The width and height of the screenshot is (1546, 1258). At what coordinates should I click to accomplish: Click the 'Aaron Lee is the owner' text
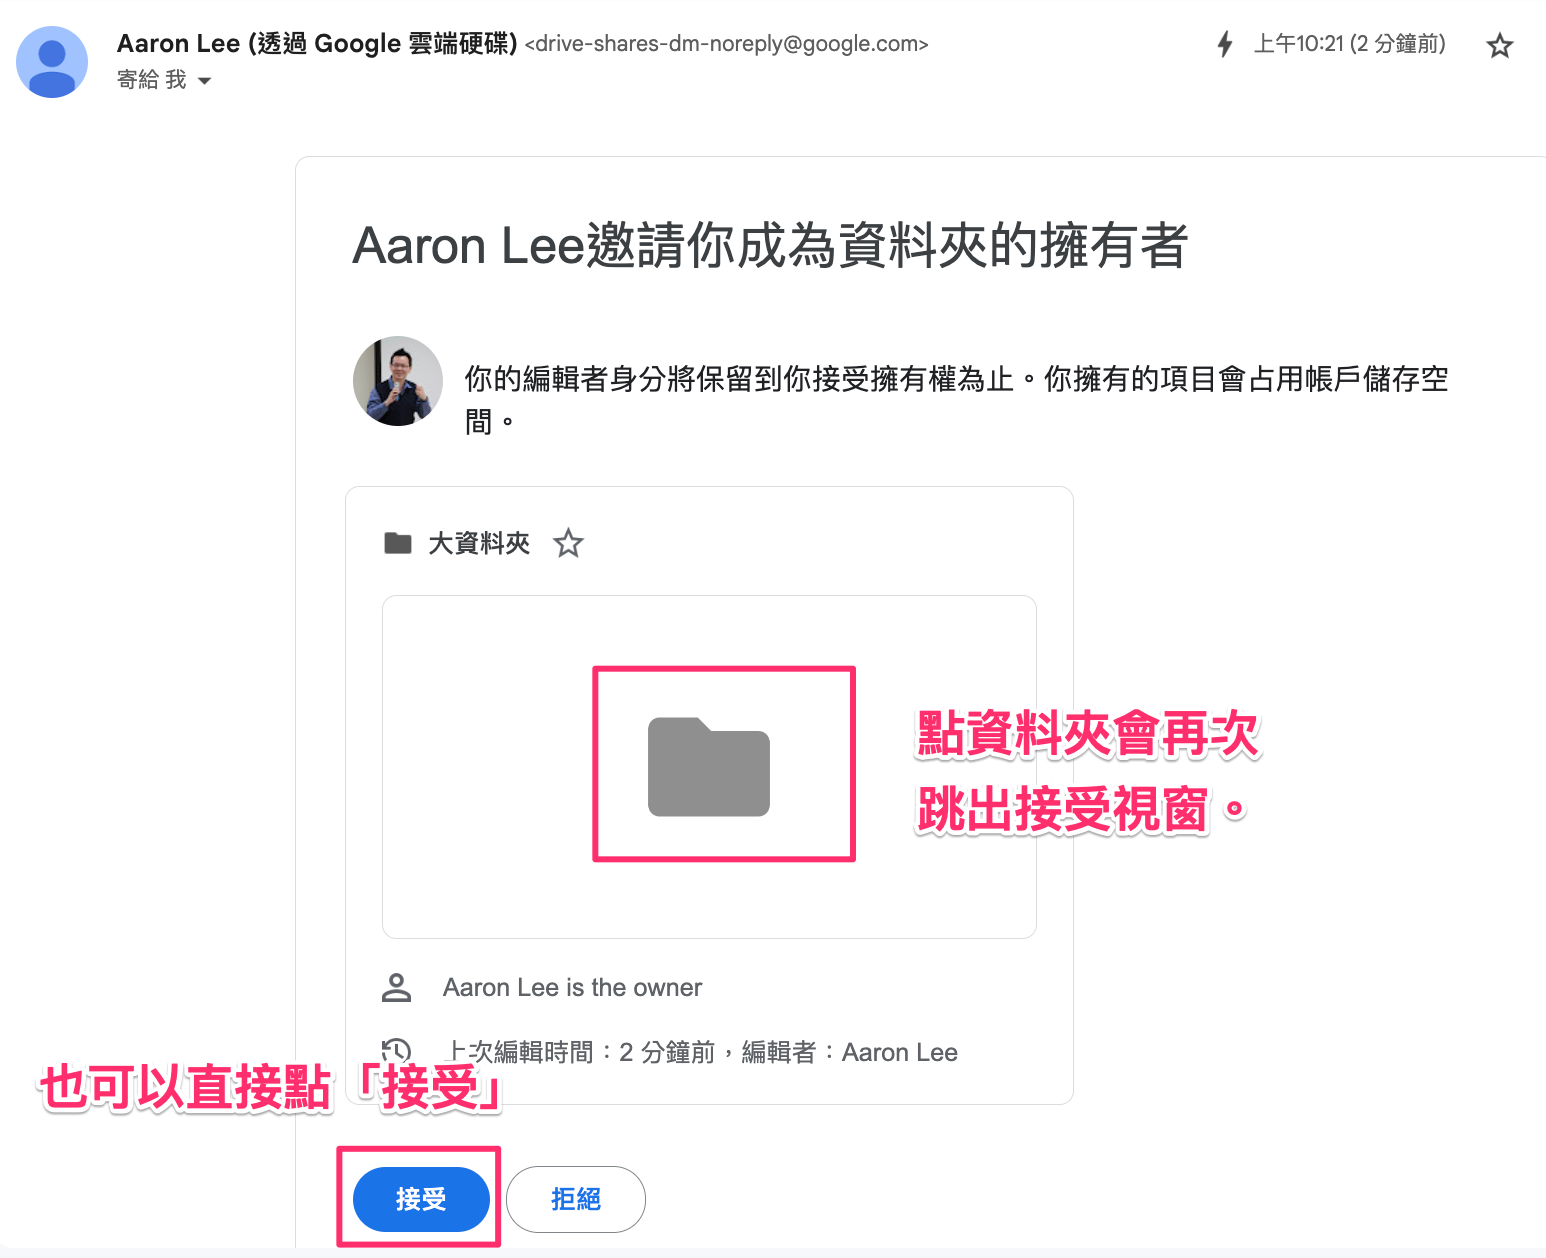572,988
